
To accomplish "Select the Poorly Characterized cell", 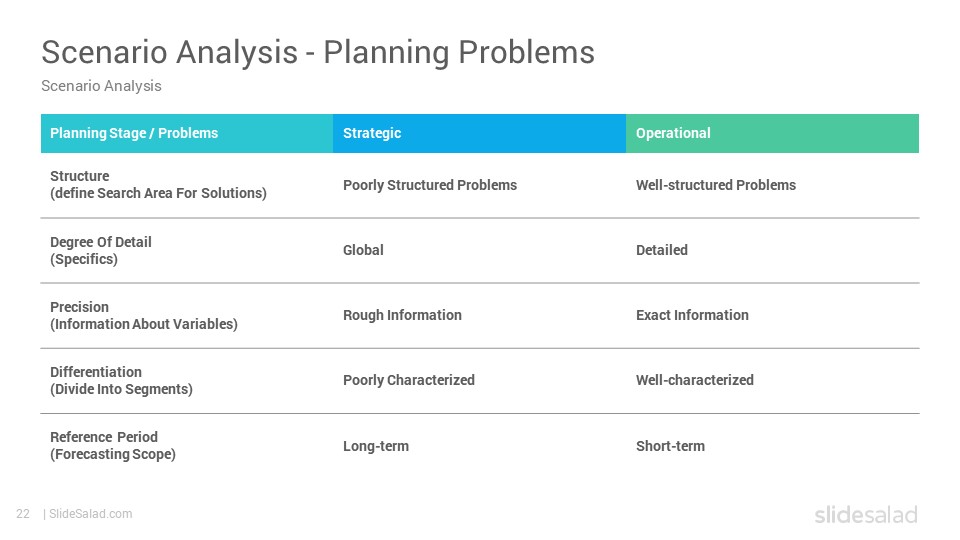I will (408, 380).
